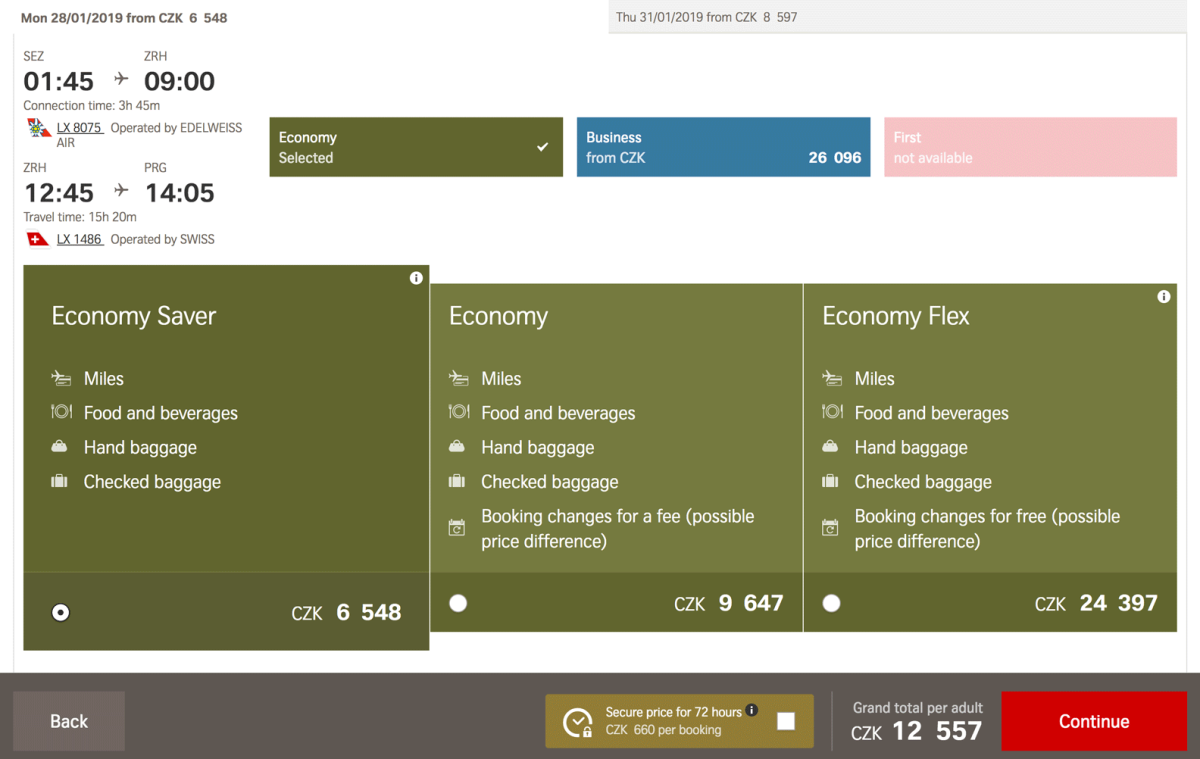Image resolution: width=1200 pixels, height=759 pixels.
Task: Select the Economy CZK 9 647 radio button
Action: tap(458, 603)
